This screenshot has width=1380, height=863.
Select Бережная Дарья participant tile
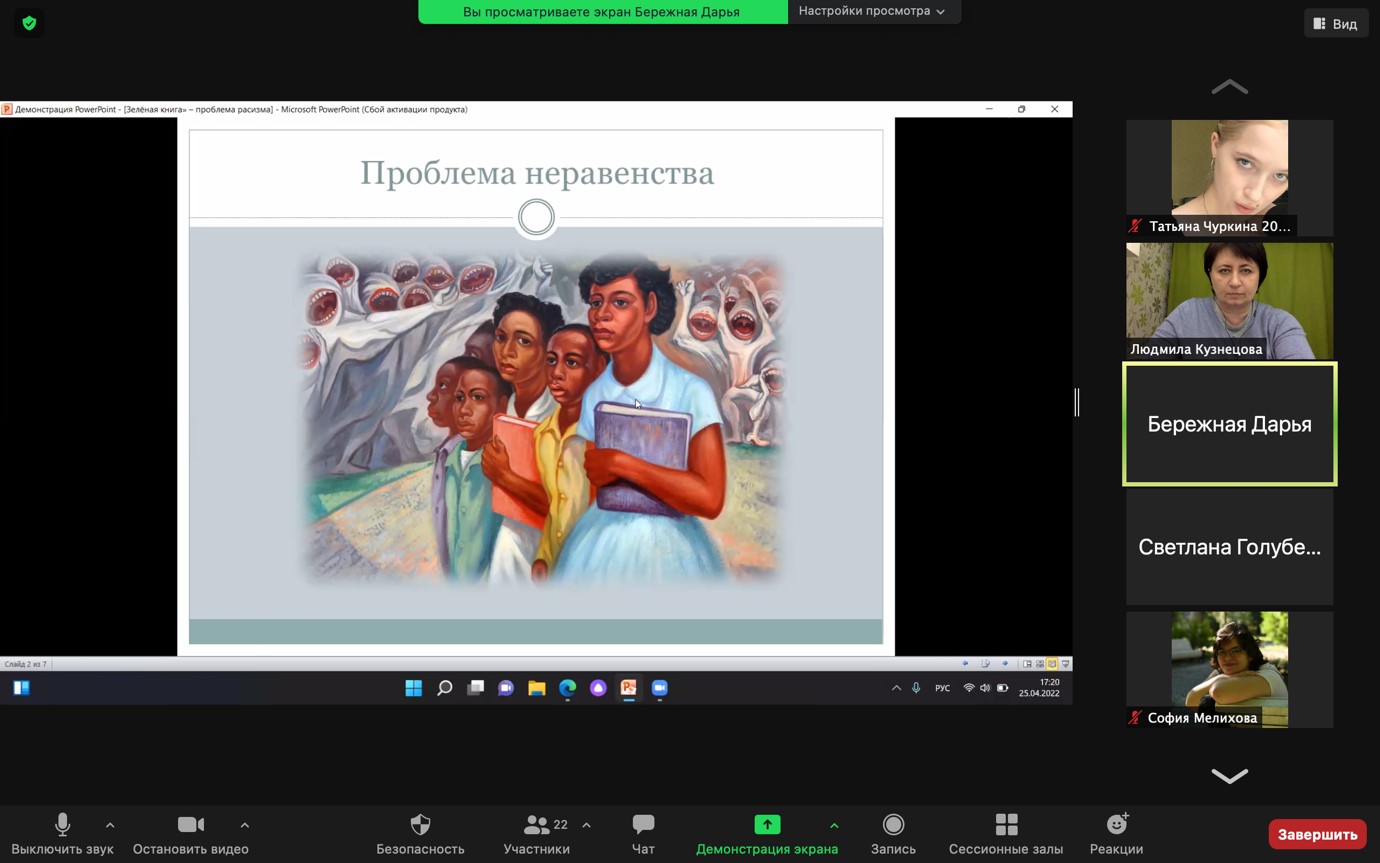[1230, 424]
